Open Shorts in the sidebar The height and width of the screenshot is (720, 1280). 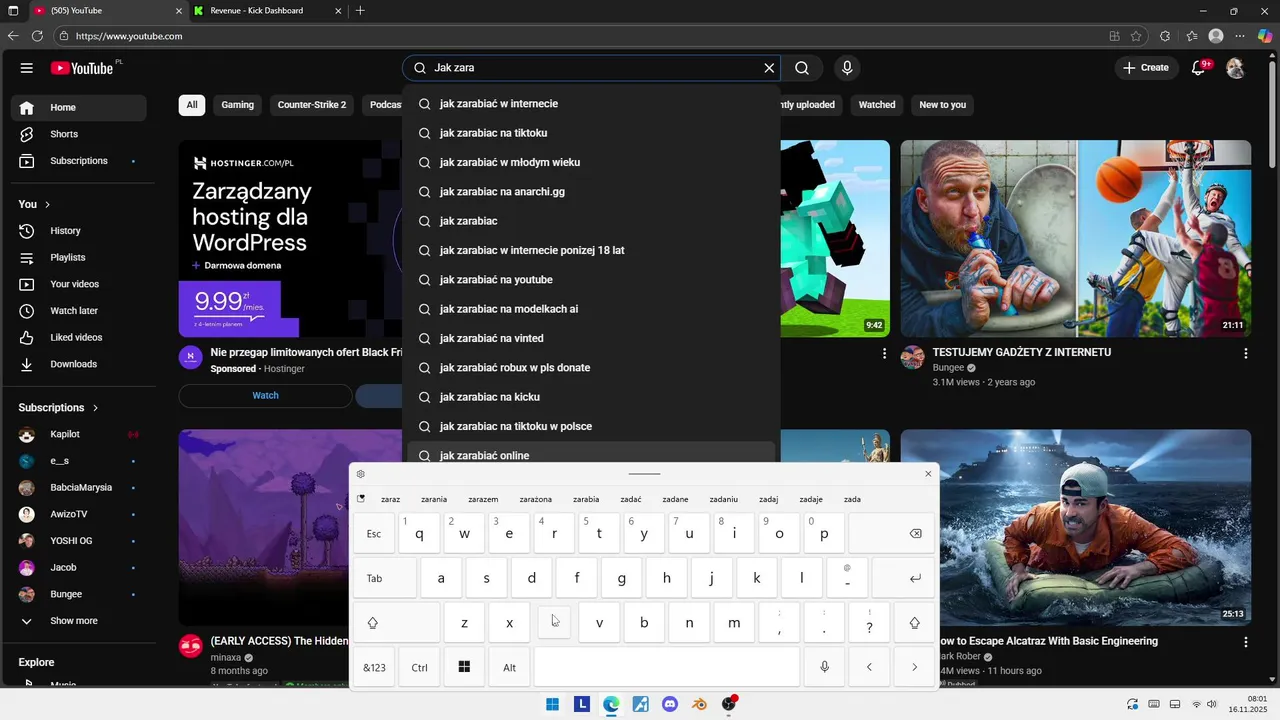tap(79, 134)
